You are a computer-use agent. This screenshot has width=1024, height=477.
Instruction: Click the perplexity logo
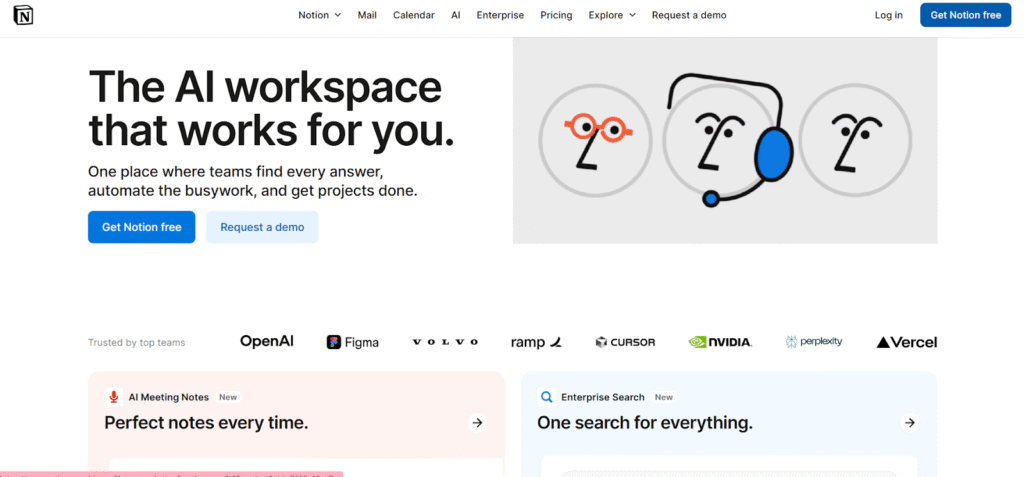coord(814,341)
